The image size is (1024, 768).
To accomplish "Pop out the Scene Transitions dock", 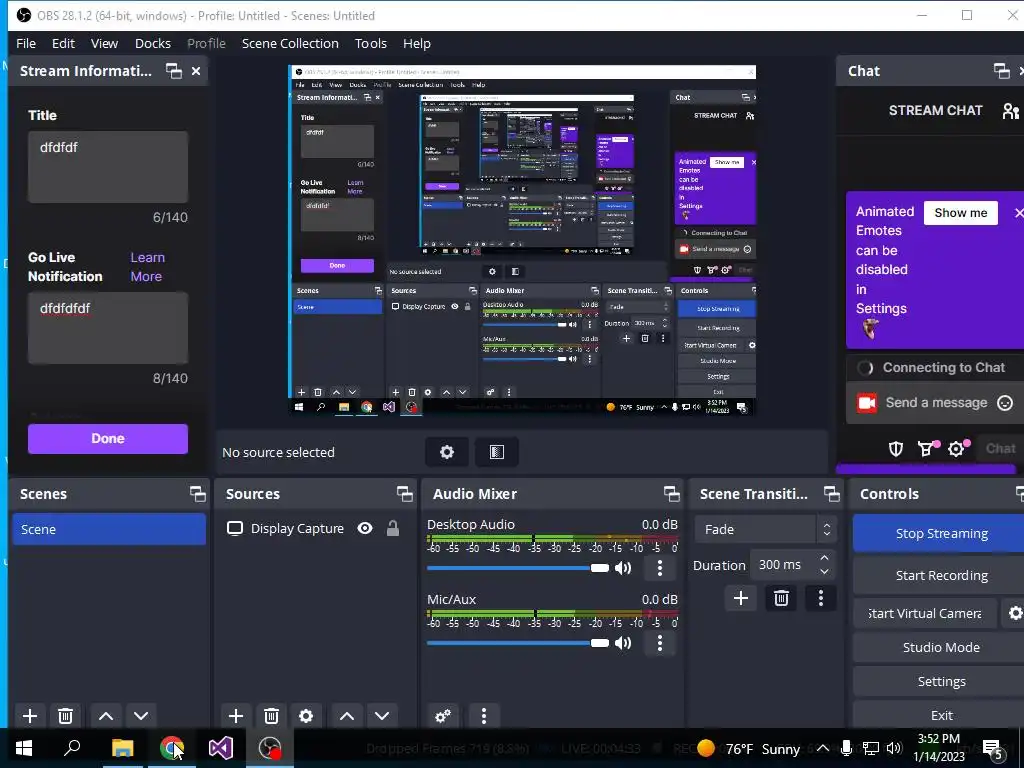I will tap(831, 494).
